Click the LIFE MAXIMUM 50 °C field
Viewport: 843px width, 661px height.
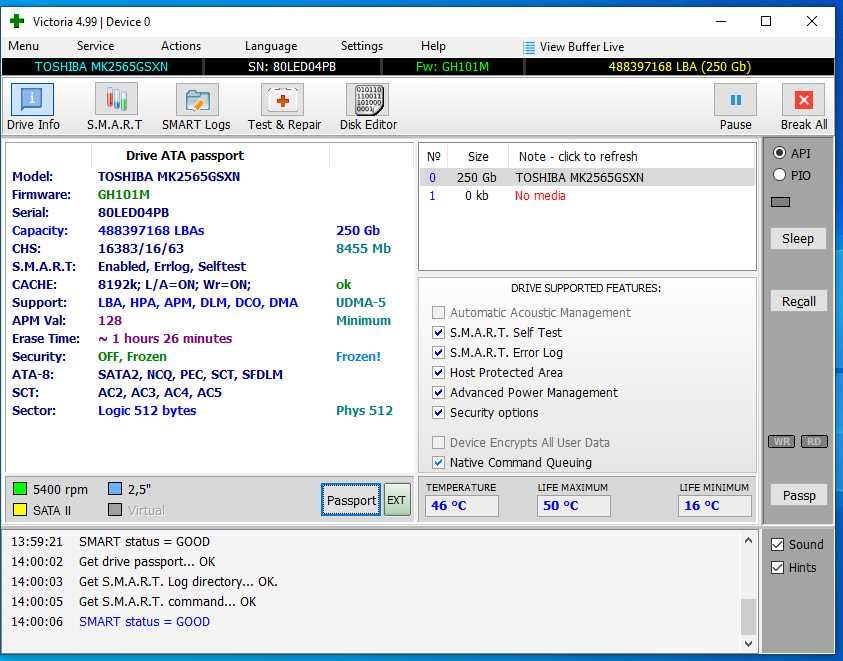click(x=574, y=506)
